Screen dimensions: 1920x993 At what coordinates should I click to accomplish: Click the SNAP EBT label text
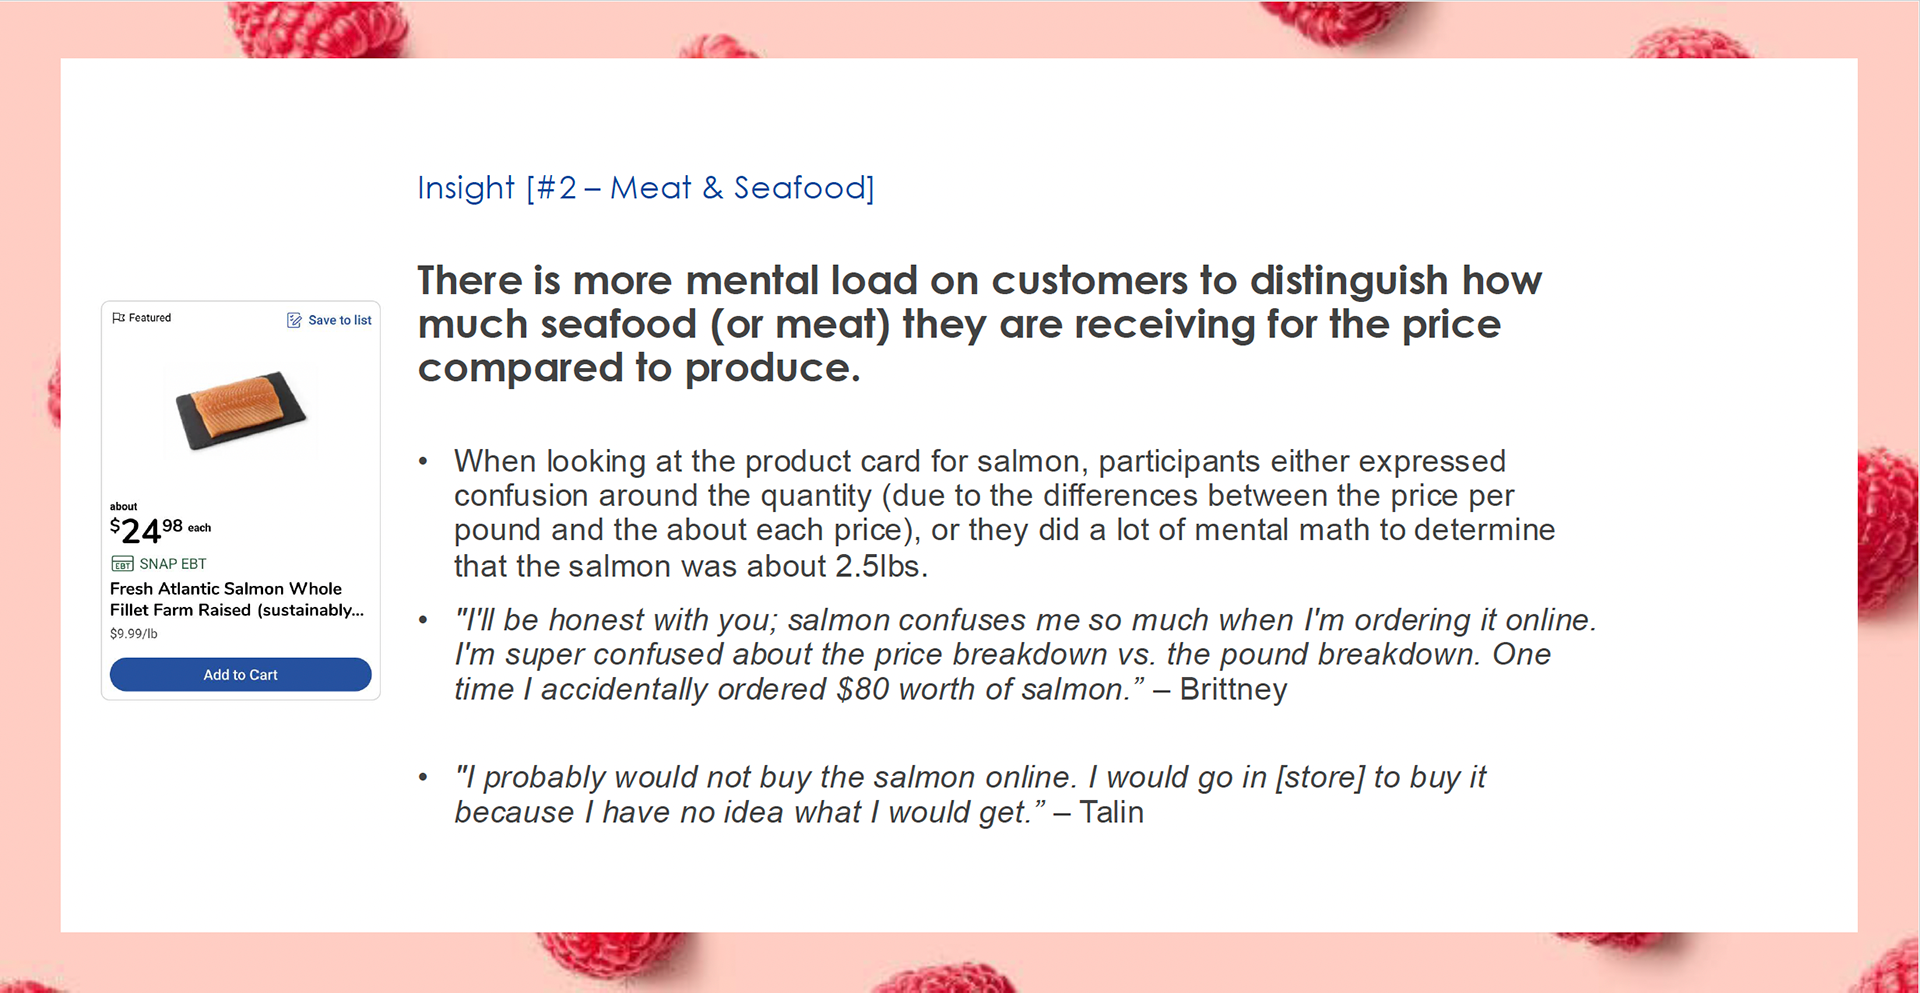click(x=173, y=564)
